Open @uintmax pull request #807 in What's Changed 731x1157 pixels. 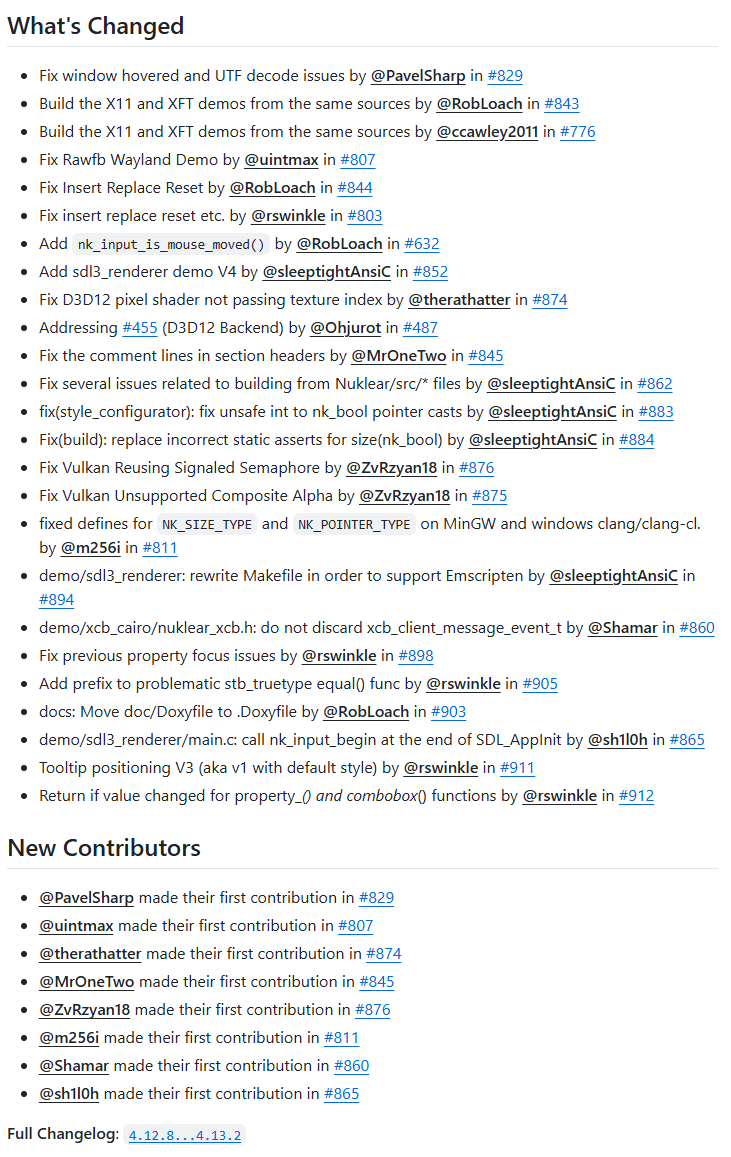coord(357,160)
